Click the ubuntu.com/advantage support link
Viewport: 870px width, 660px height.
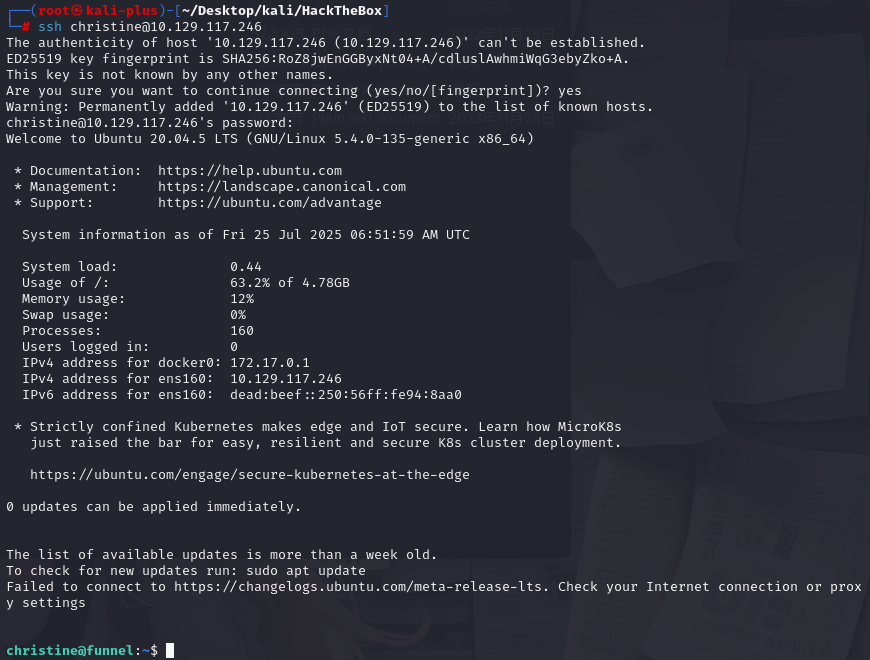(269, 203)
